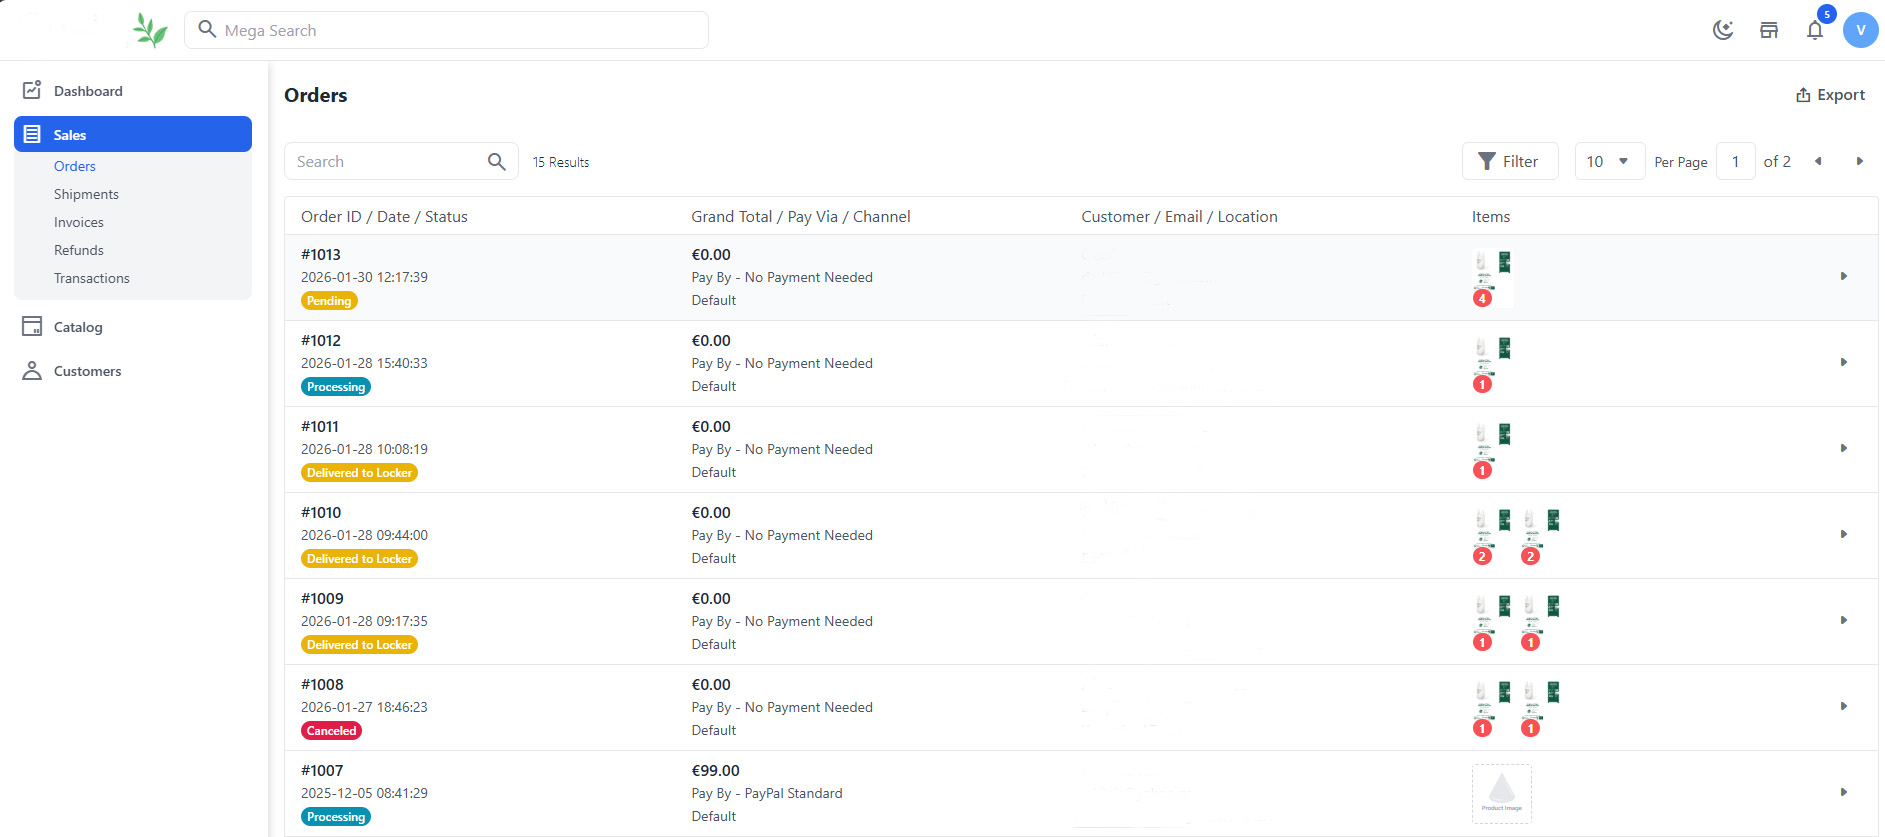1885x837 pixels.
Task: Click the storefront icon in header
Action: click(x=1768, y=30)
